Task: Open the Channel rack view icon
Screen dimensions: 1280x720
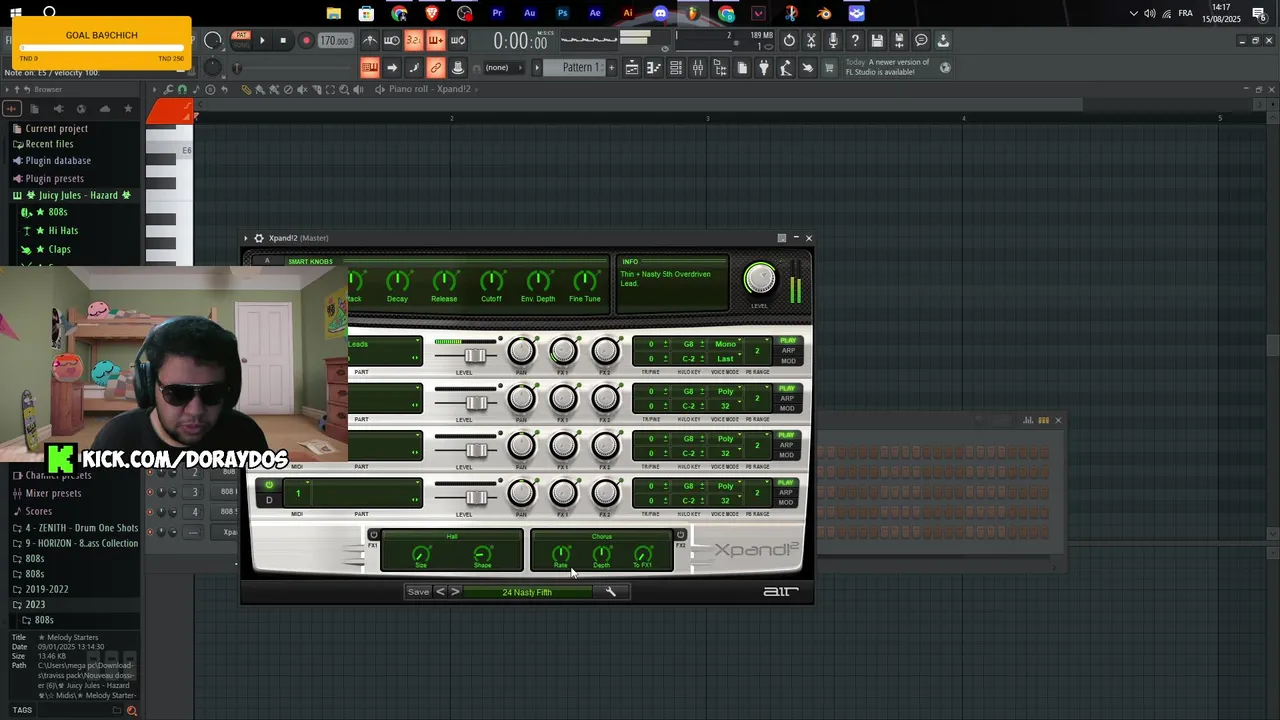Action: [676, 68]
